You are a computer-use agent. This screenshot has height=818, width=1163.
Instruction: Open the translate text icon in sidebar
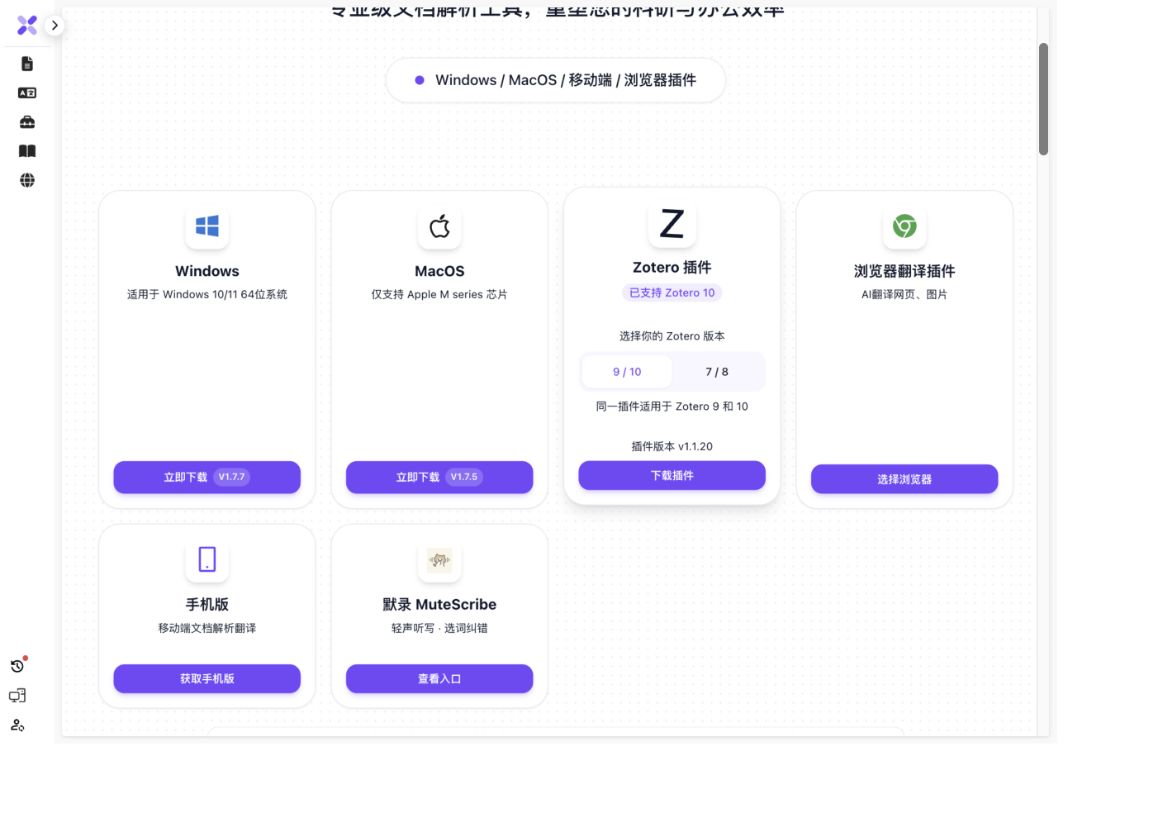tap(27, 93)
